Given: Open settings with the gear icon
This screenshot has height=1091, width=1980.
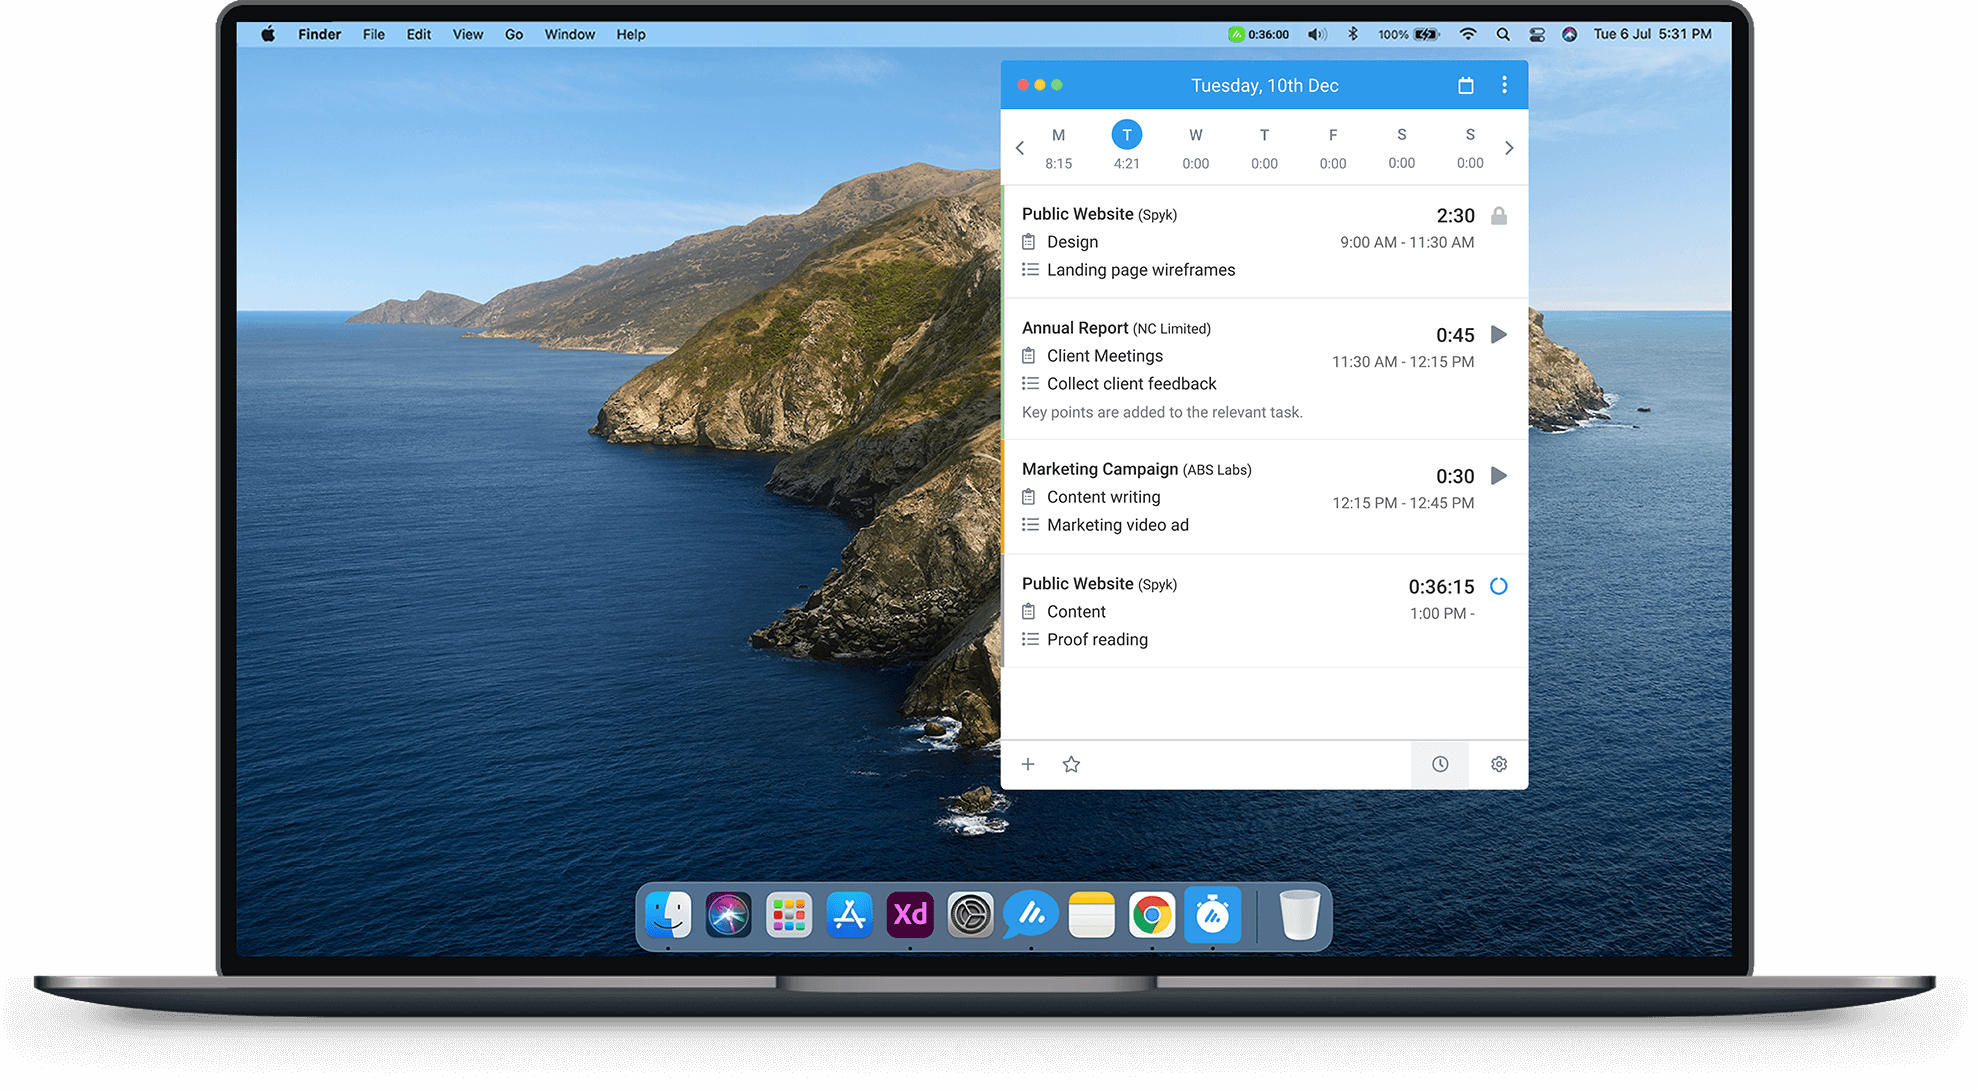Looking at the screenshot, I should tap(1498, 764).
